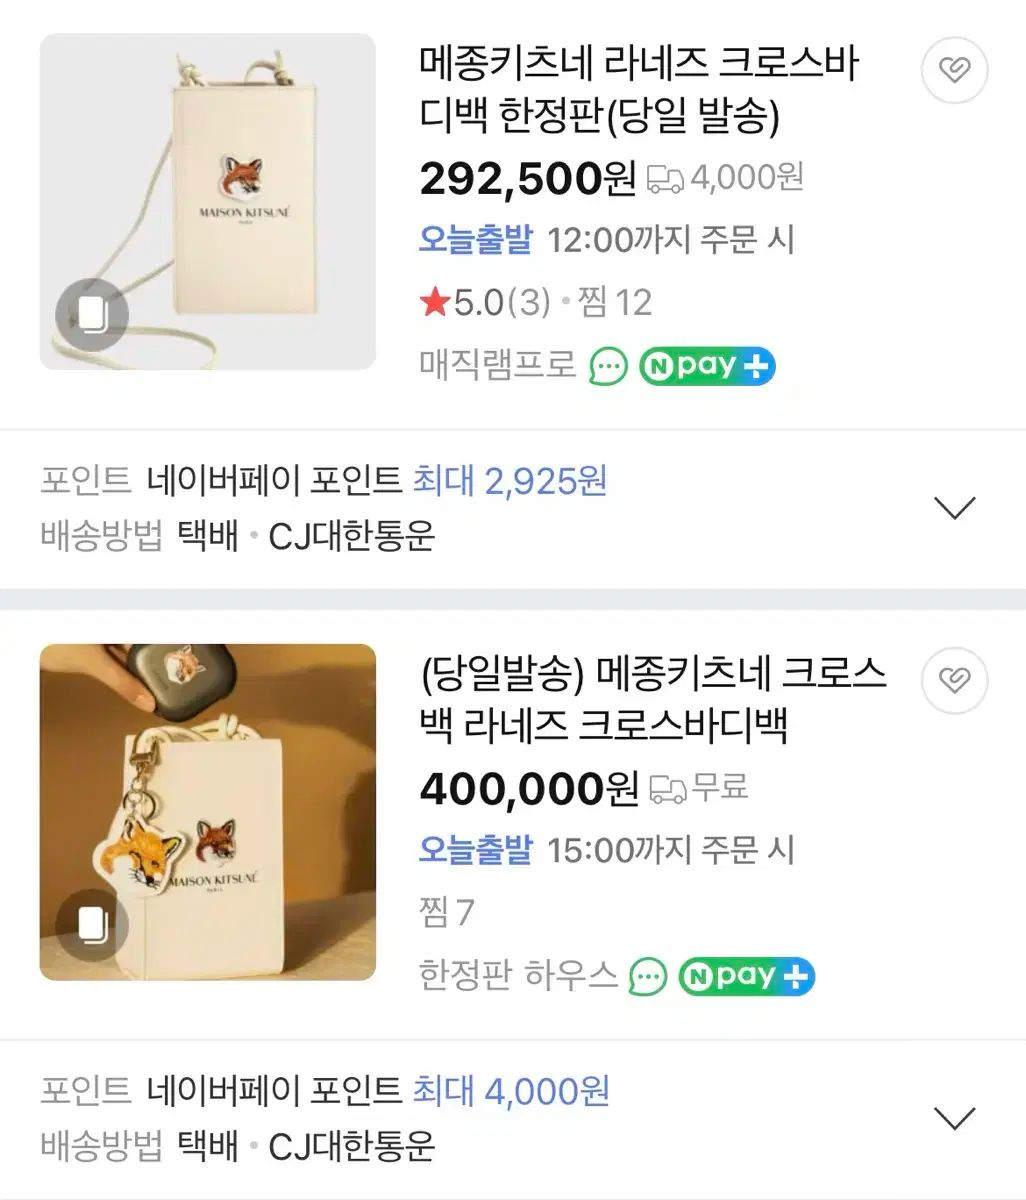Visit seller 매직램프로 store

498,366
